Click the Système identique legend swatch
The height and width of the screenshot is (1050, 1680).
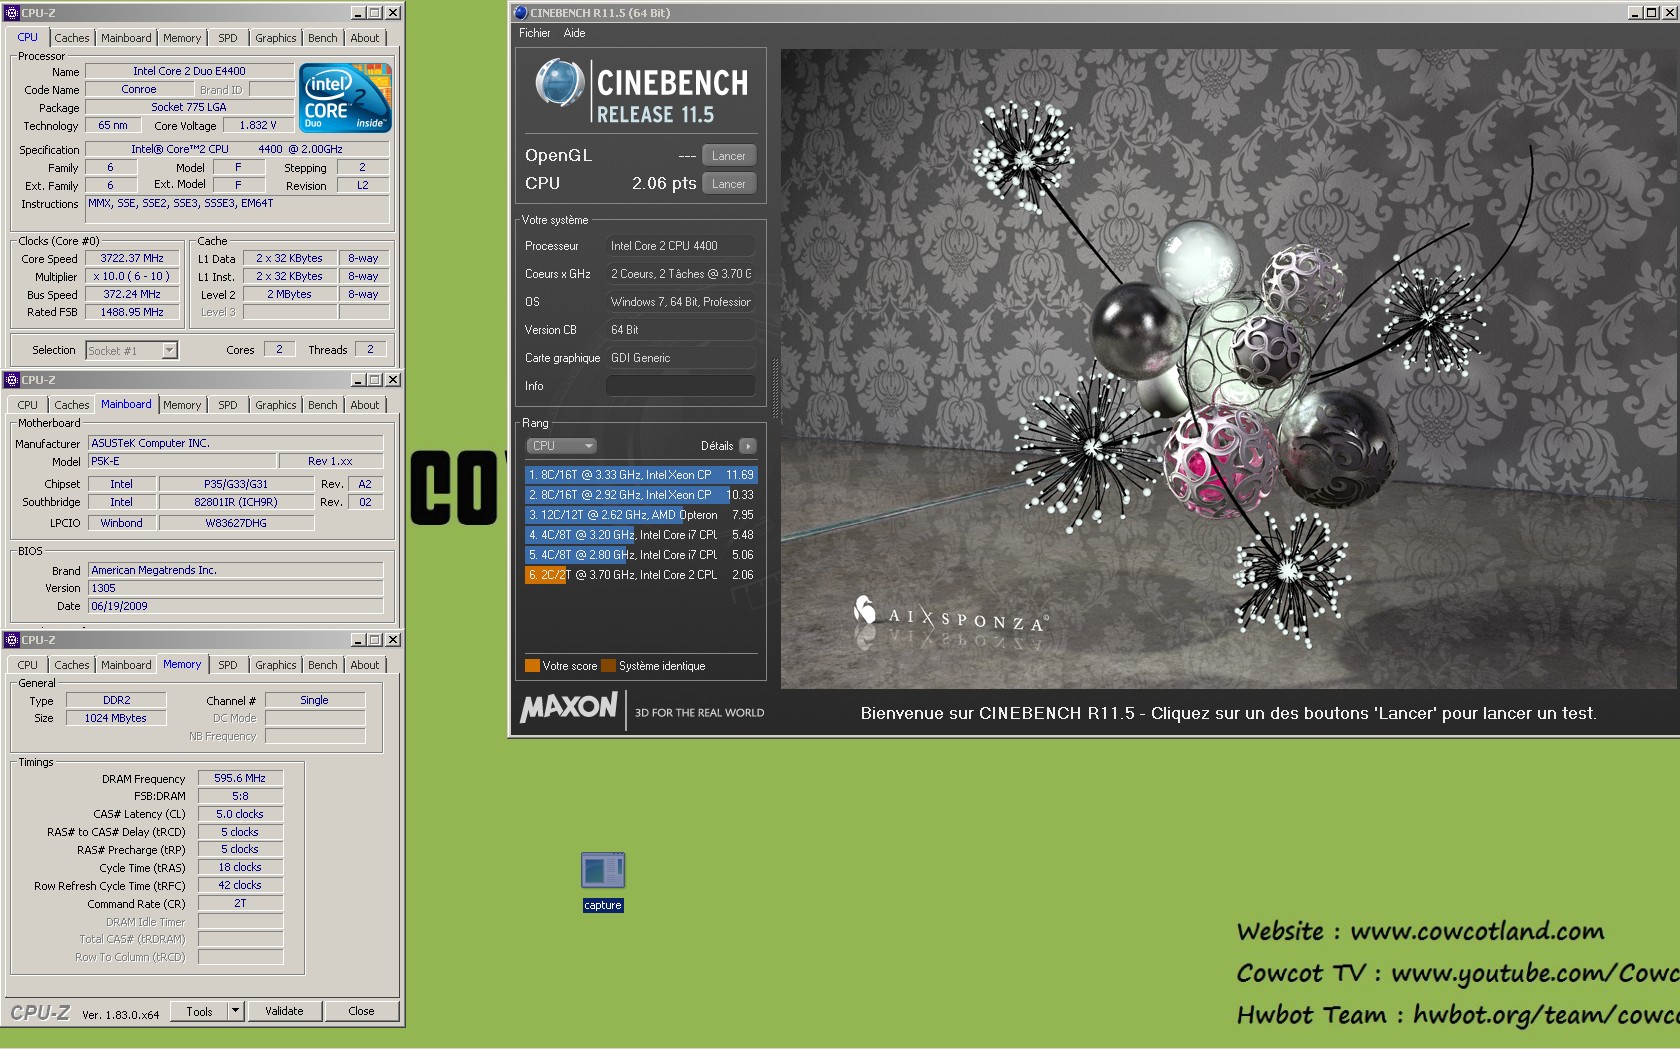coord(608,666)
